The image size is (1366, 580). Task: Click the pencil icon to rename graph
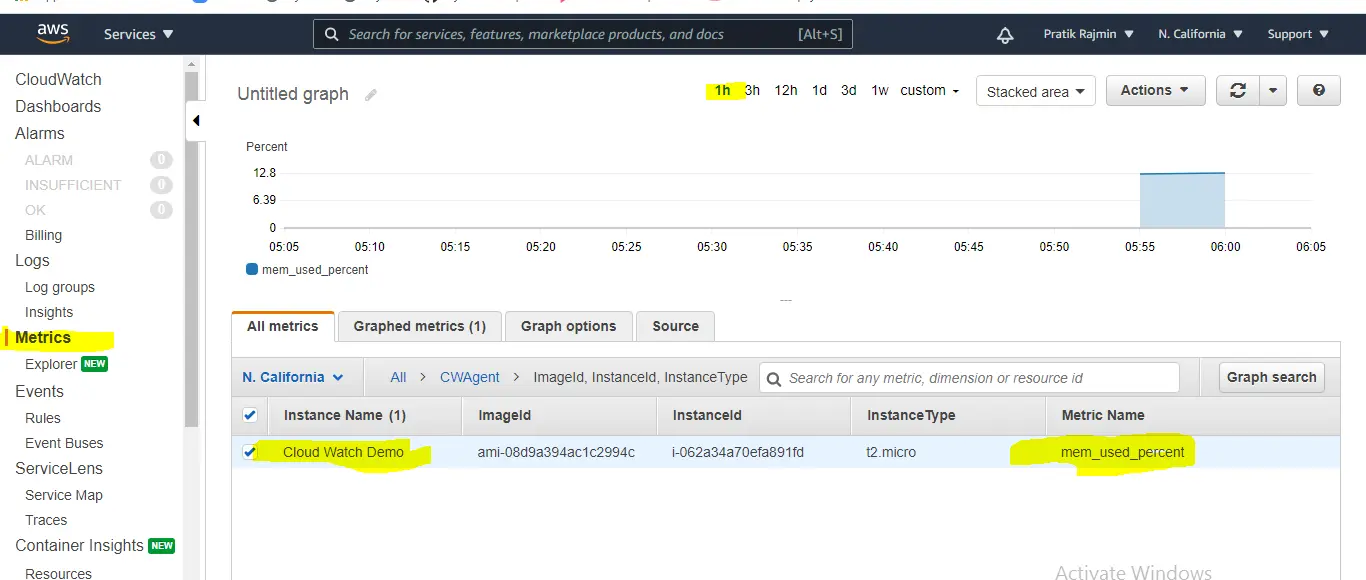371,95
